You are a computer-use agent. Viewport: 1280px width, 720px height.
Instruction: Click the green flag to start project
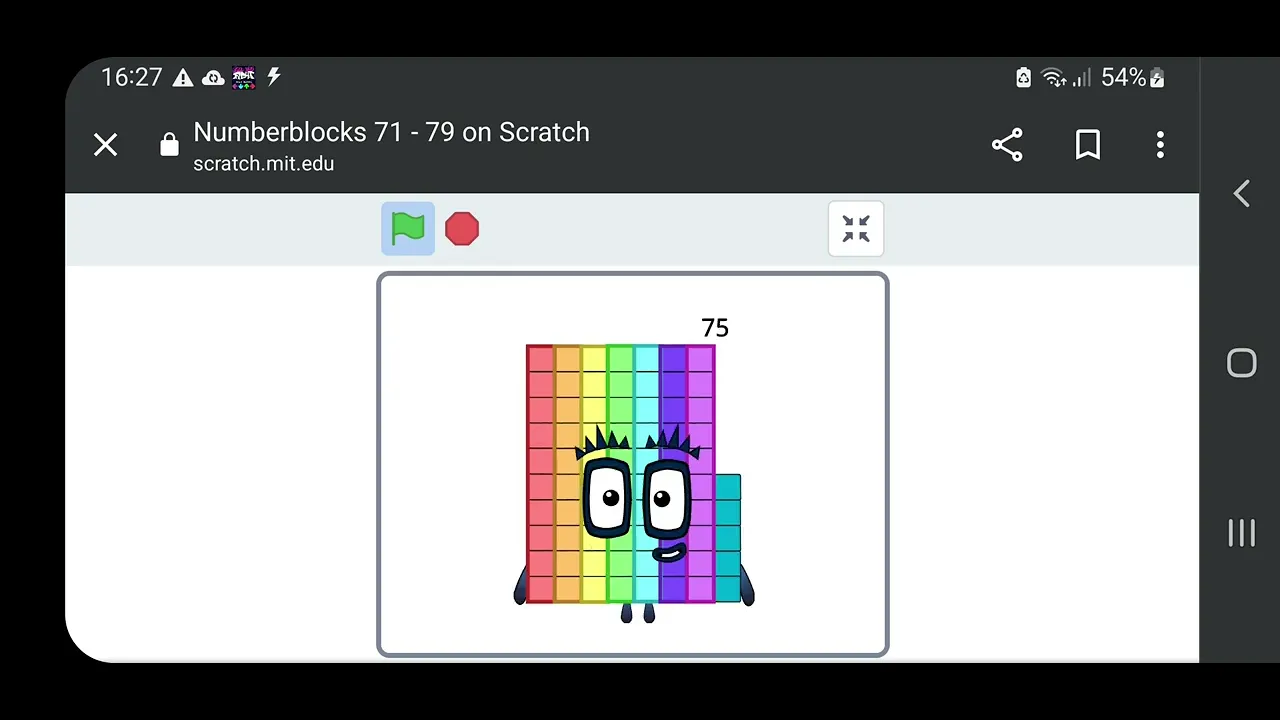[x=408, y=228]
